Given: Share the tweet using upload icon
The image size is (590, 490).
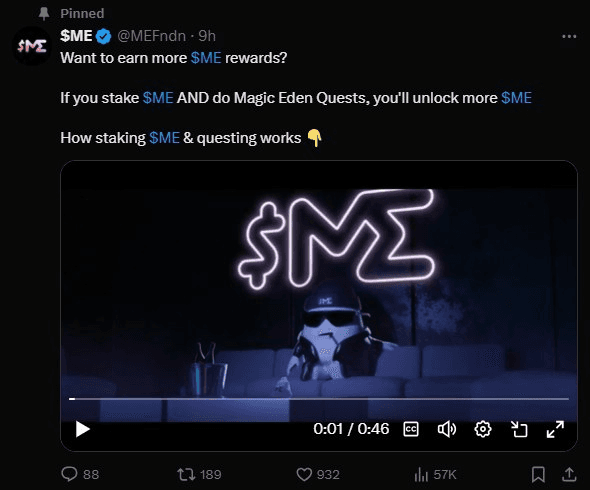Looking at the screenshot, I should [x=569, y=474].
